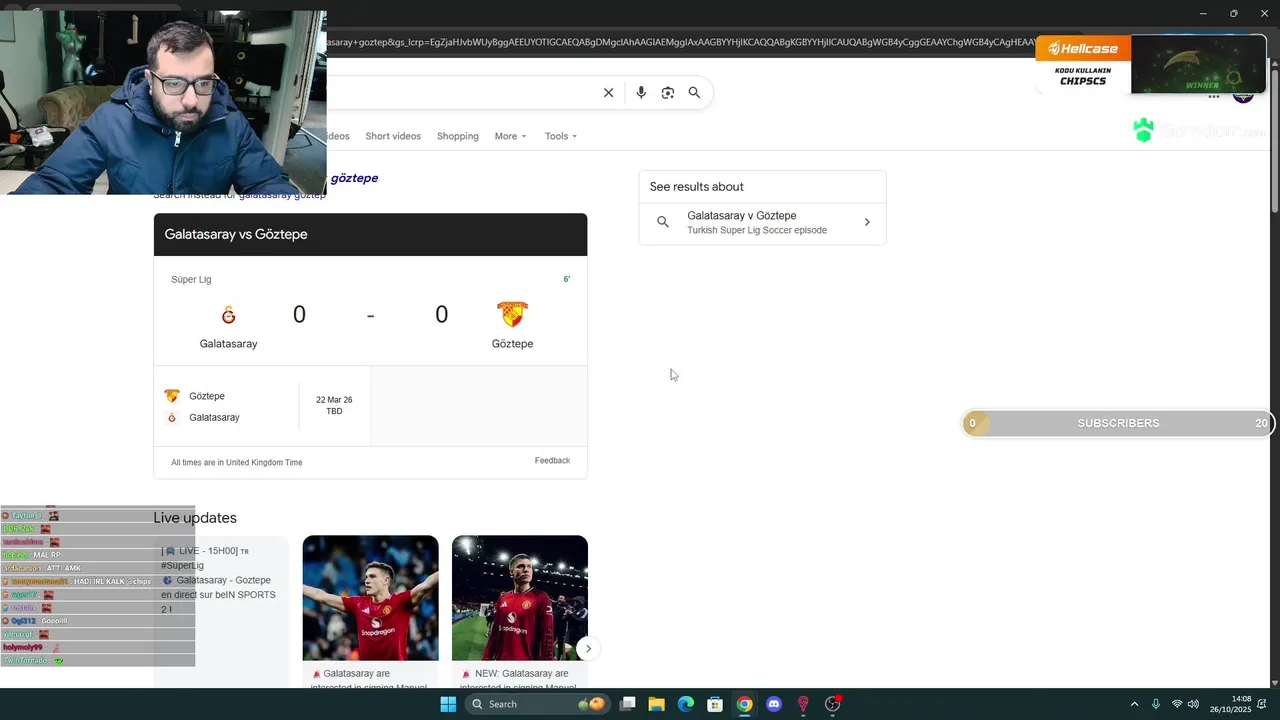This screenshot has width=1280, height=720.
Task: Click the corrected 'göztepe' query link
Action: [x=354, y=178]
